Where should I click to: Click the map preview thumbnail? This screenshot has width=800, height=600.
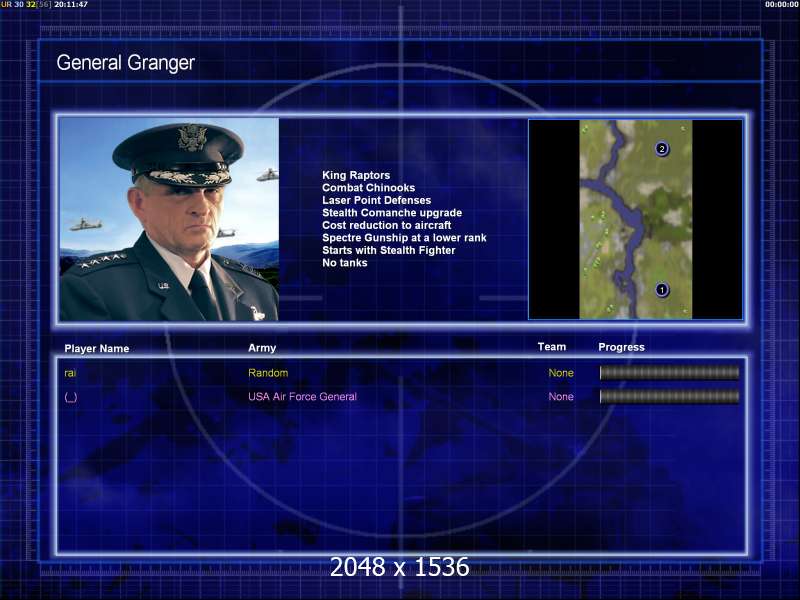click(635, 220)
